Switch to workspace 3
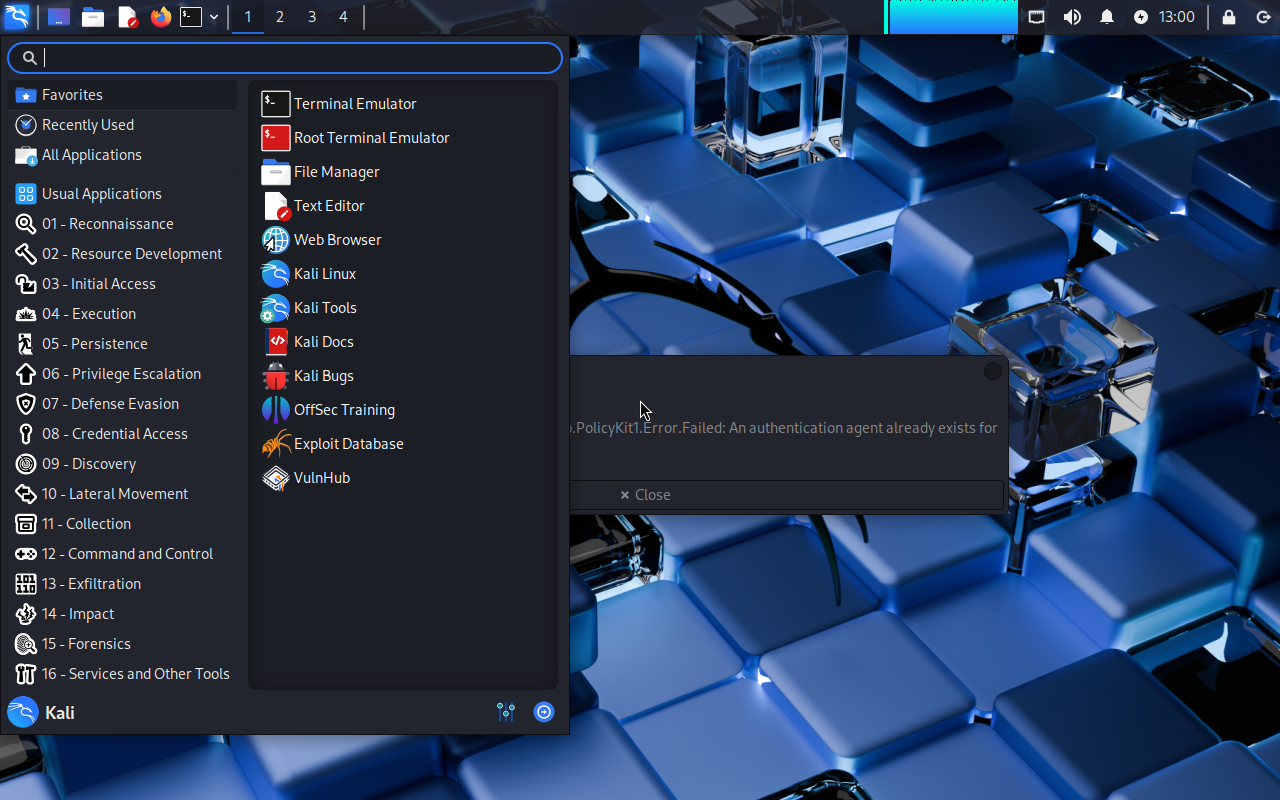Image resolution: width=1280 pixels, height=800 pixels. pos(312,17)
